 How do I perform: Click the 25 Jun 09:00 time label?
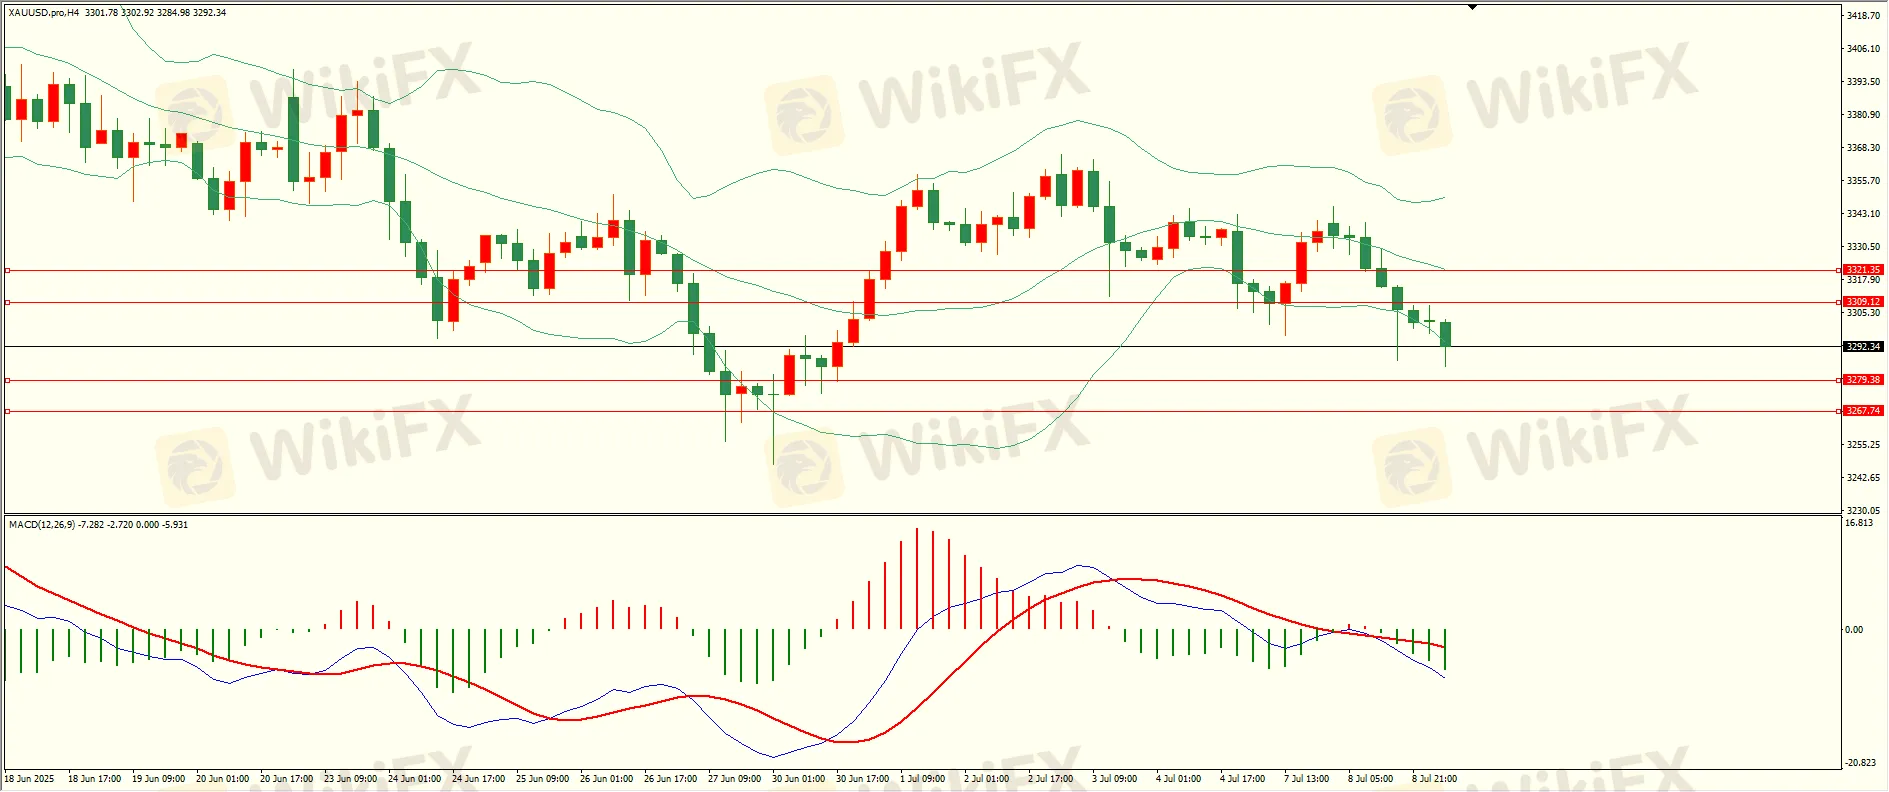(543, 779)
